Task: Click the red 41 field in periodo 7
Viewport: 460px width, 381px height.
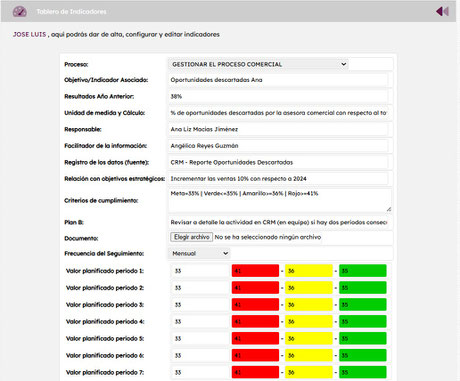Action: coord(255,372)
